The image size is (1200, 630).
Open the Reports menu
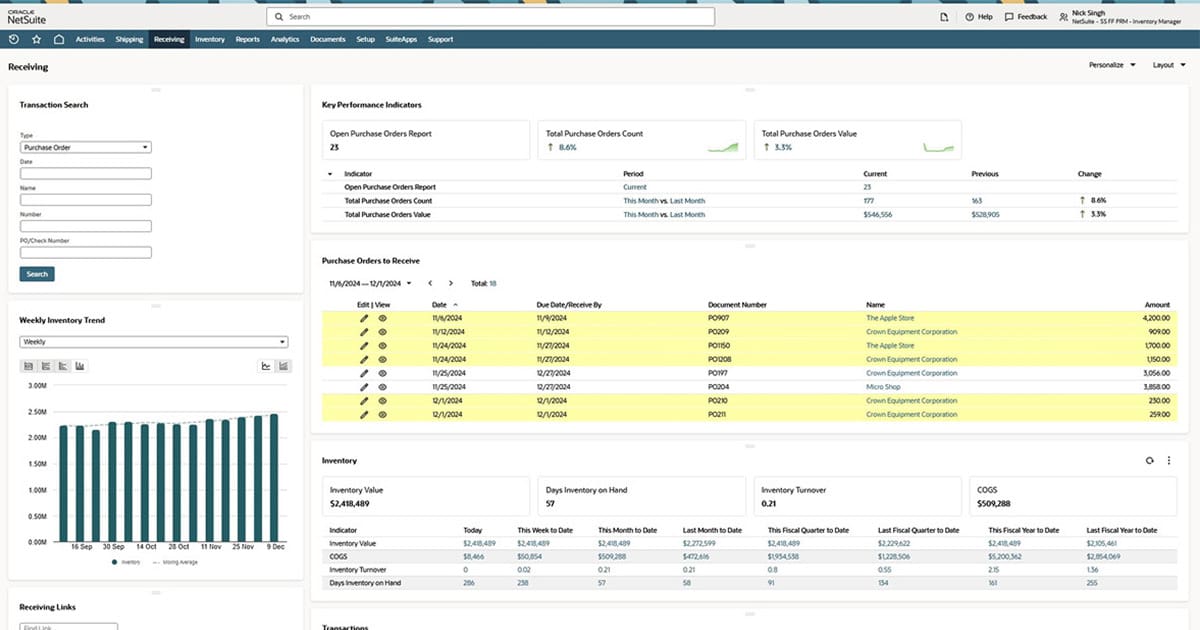pos(247,39)
